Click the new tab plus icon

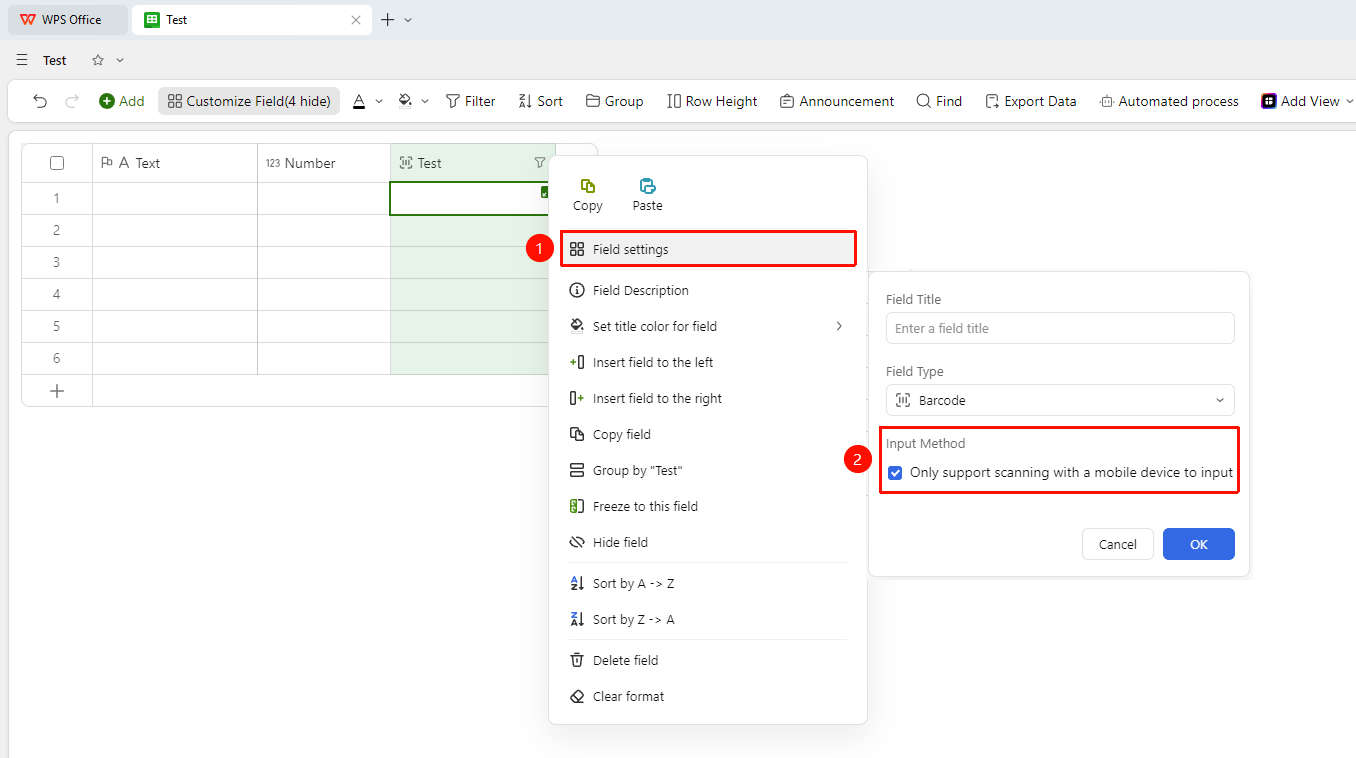tap(388, 20)
